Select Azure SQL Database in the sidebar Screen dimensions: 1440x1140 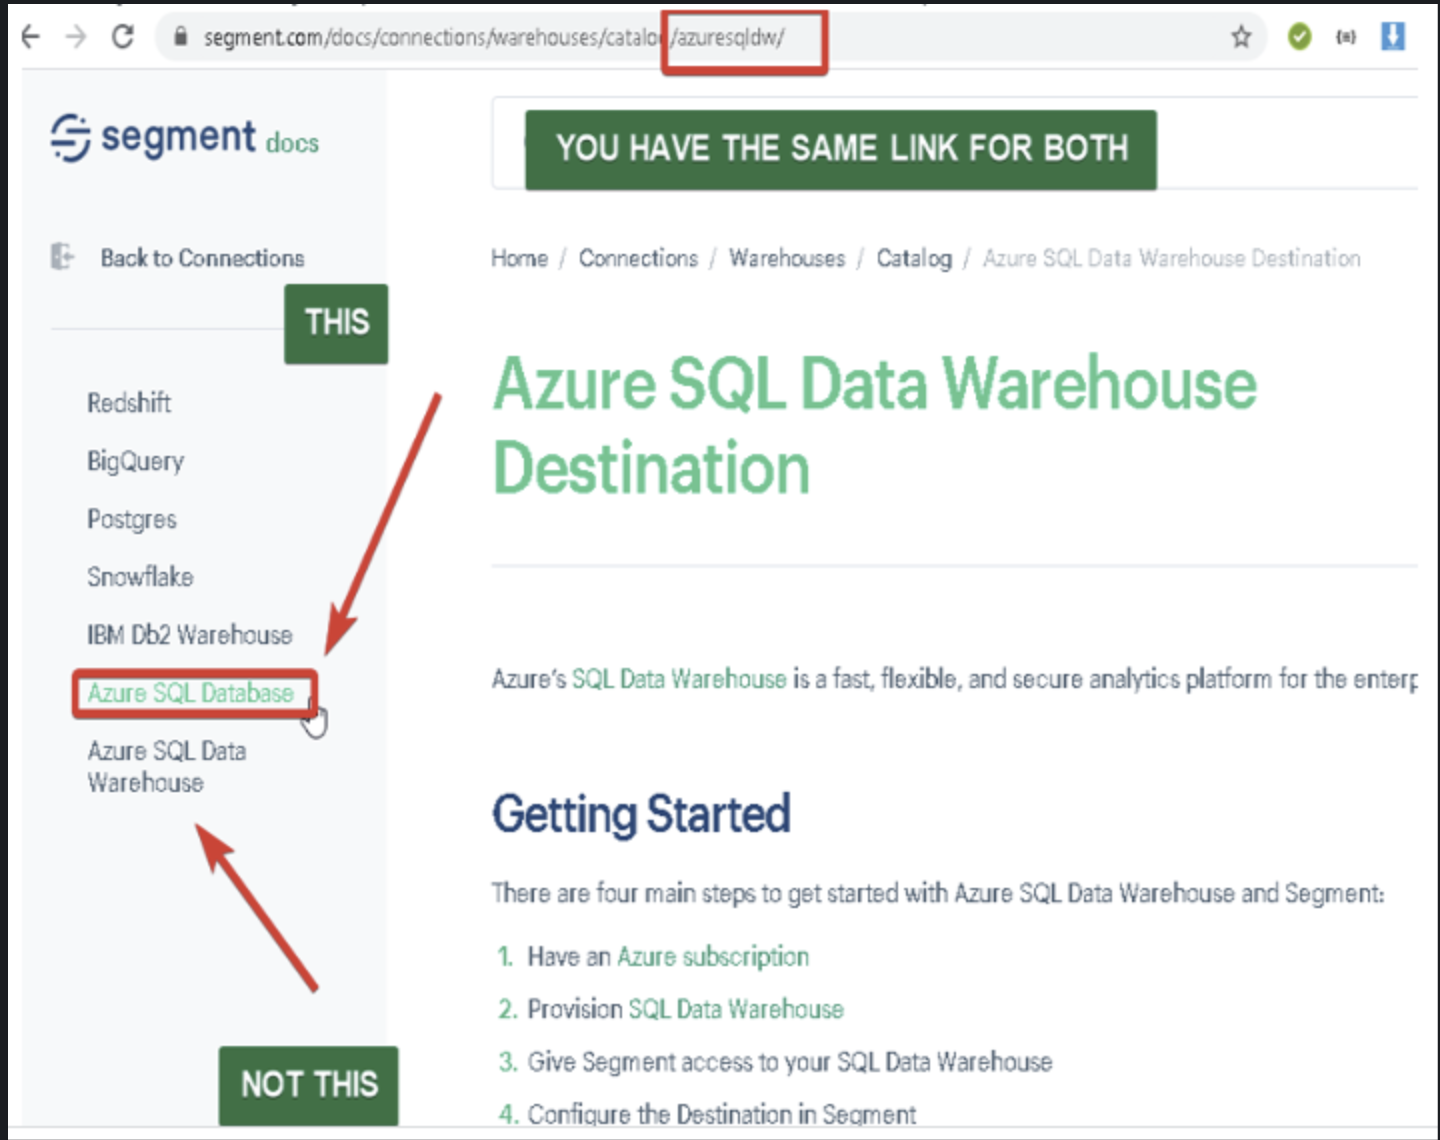click(191, 693)
